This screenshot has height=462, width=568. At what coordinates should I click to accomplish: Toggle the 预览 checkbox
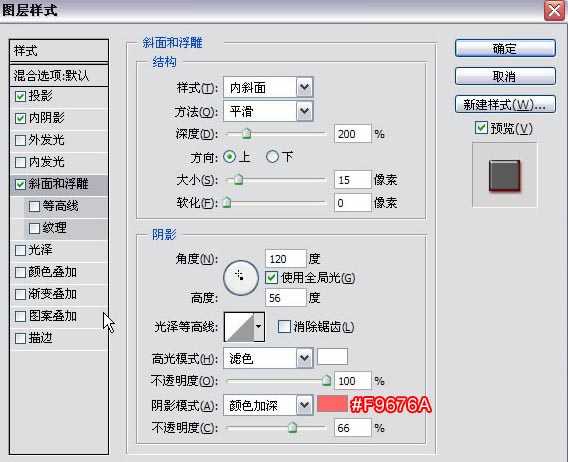[x=481, y=128]
